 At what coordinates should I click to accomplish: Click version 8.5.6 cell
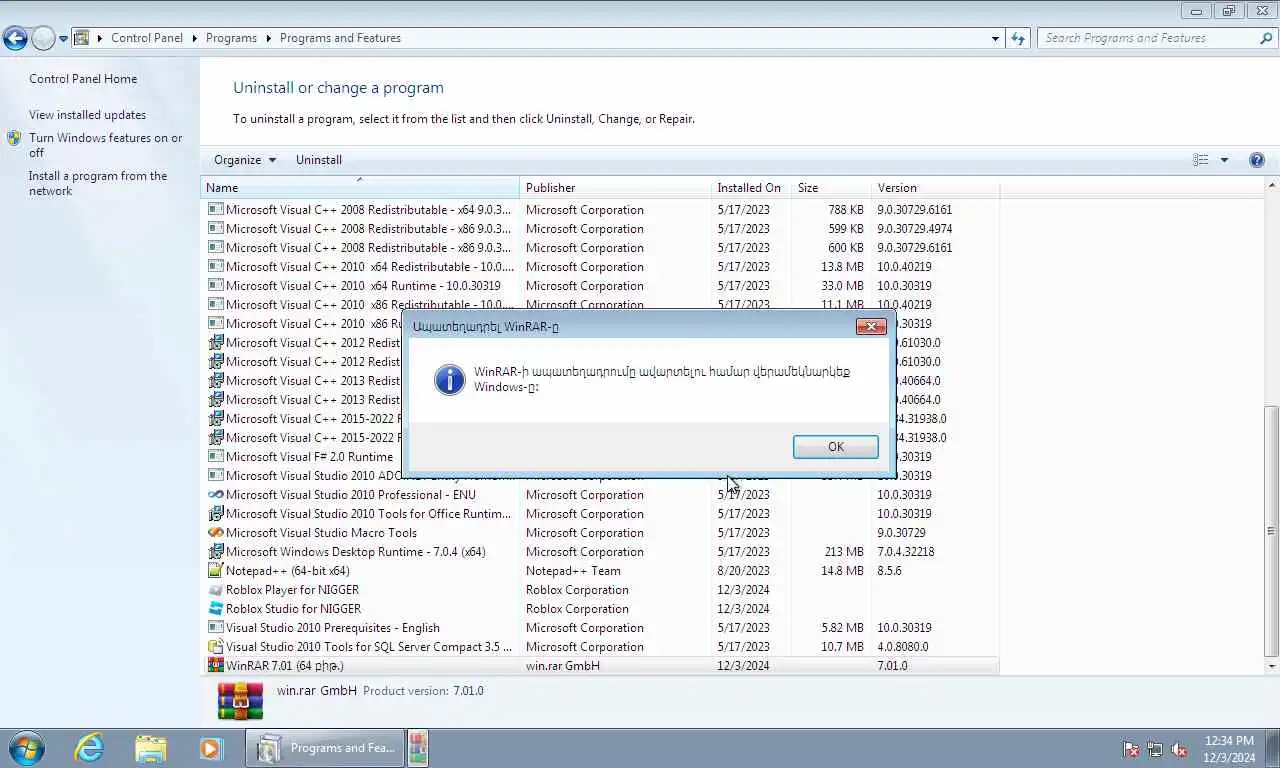(x=889, y=571)
